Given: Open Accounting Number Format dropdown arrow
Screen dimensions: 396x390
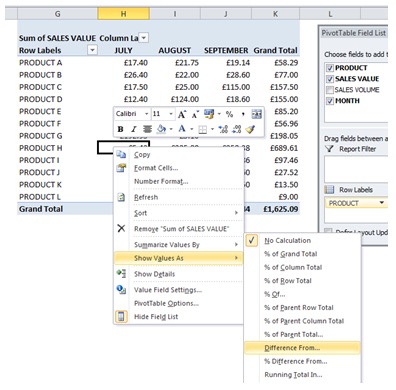Looking at the screenshot, I should point(219,114).
